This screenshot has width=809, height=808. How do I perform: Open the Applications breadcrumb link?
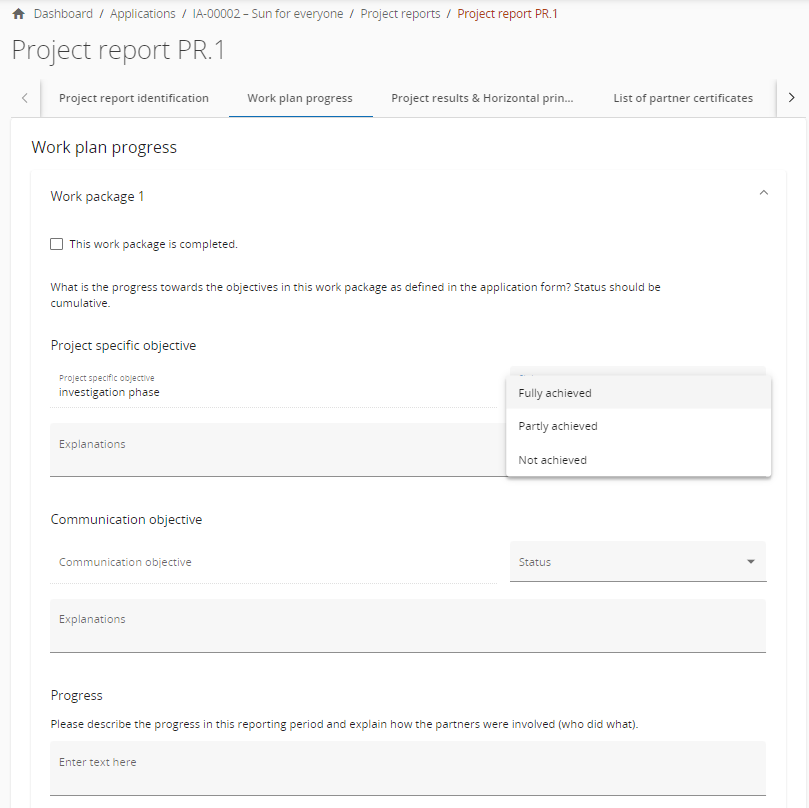tap(142, 14)
